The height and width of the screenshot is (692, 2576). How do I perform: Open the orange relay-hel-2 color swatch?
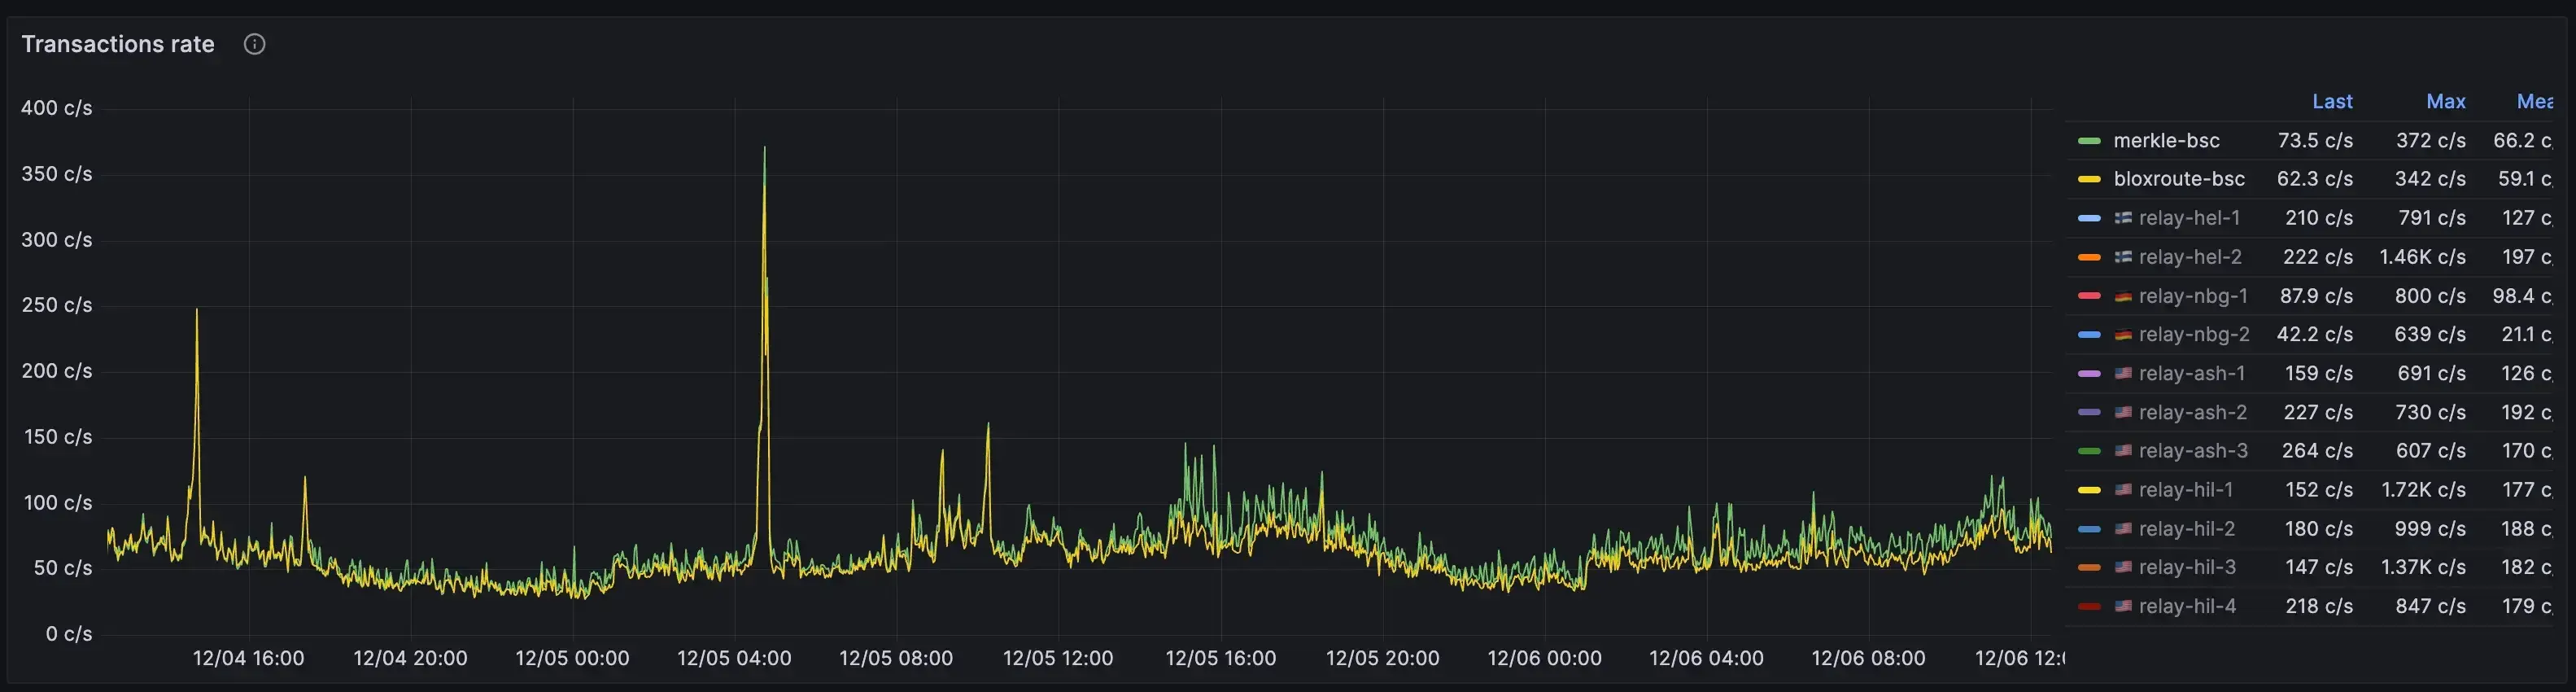[x=2089, y=257]
